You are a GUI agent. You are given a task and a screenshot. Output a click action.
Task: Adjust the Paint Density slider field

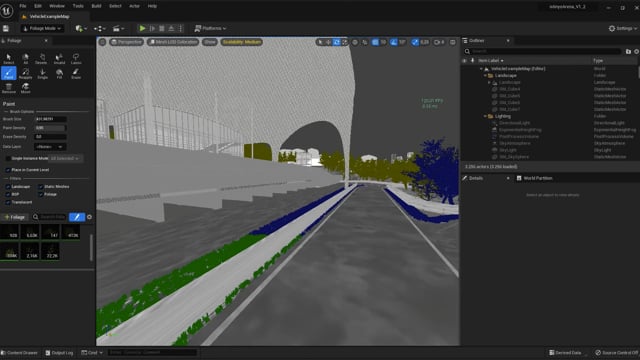point(50,128)
